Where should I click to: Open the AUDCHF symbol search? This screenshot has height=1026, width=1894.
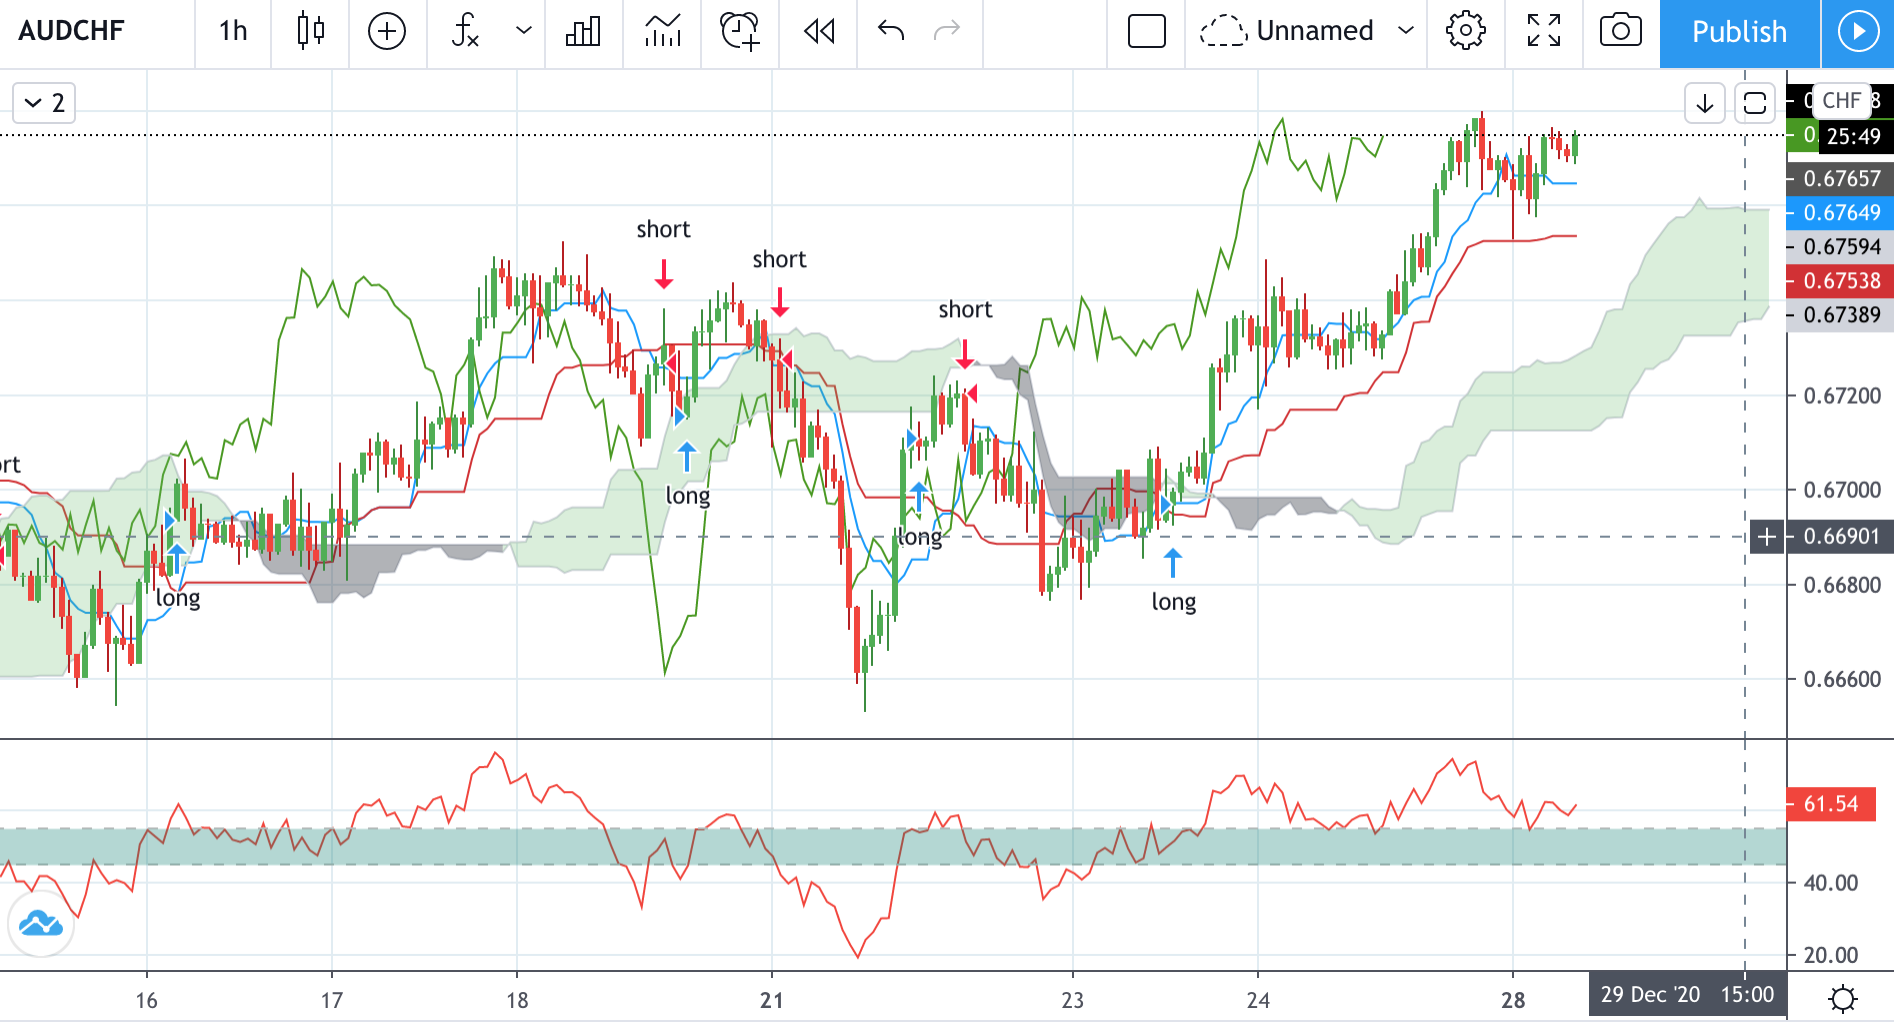click(72, 31)
